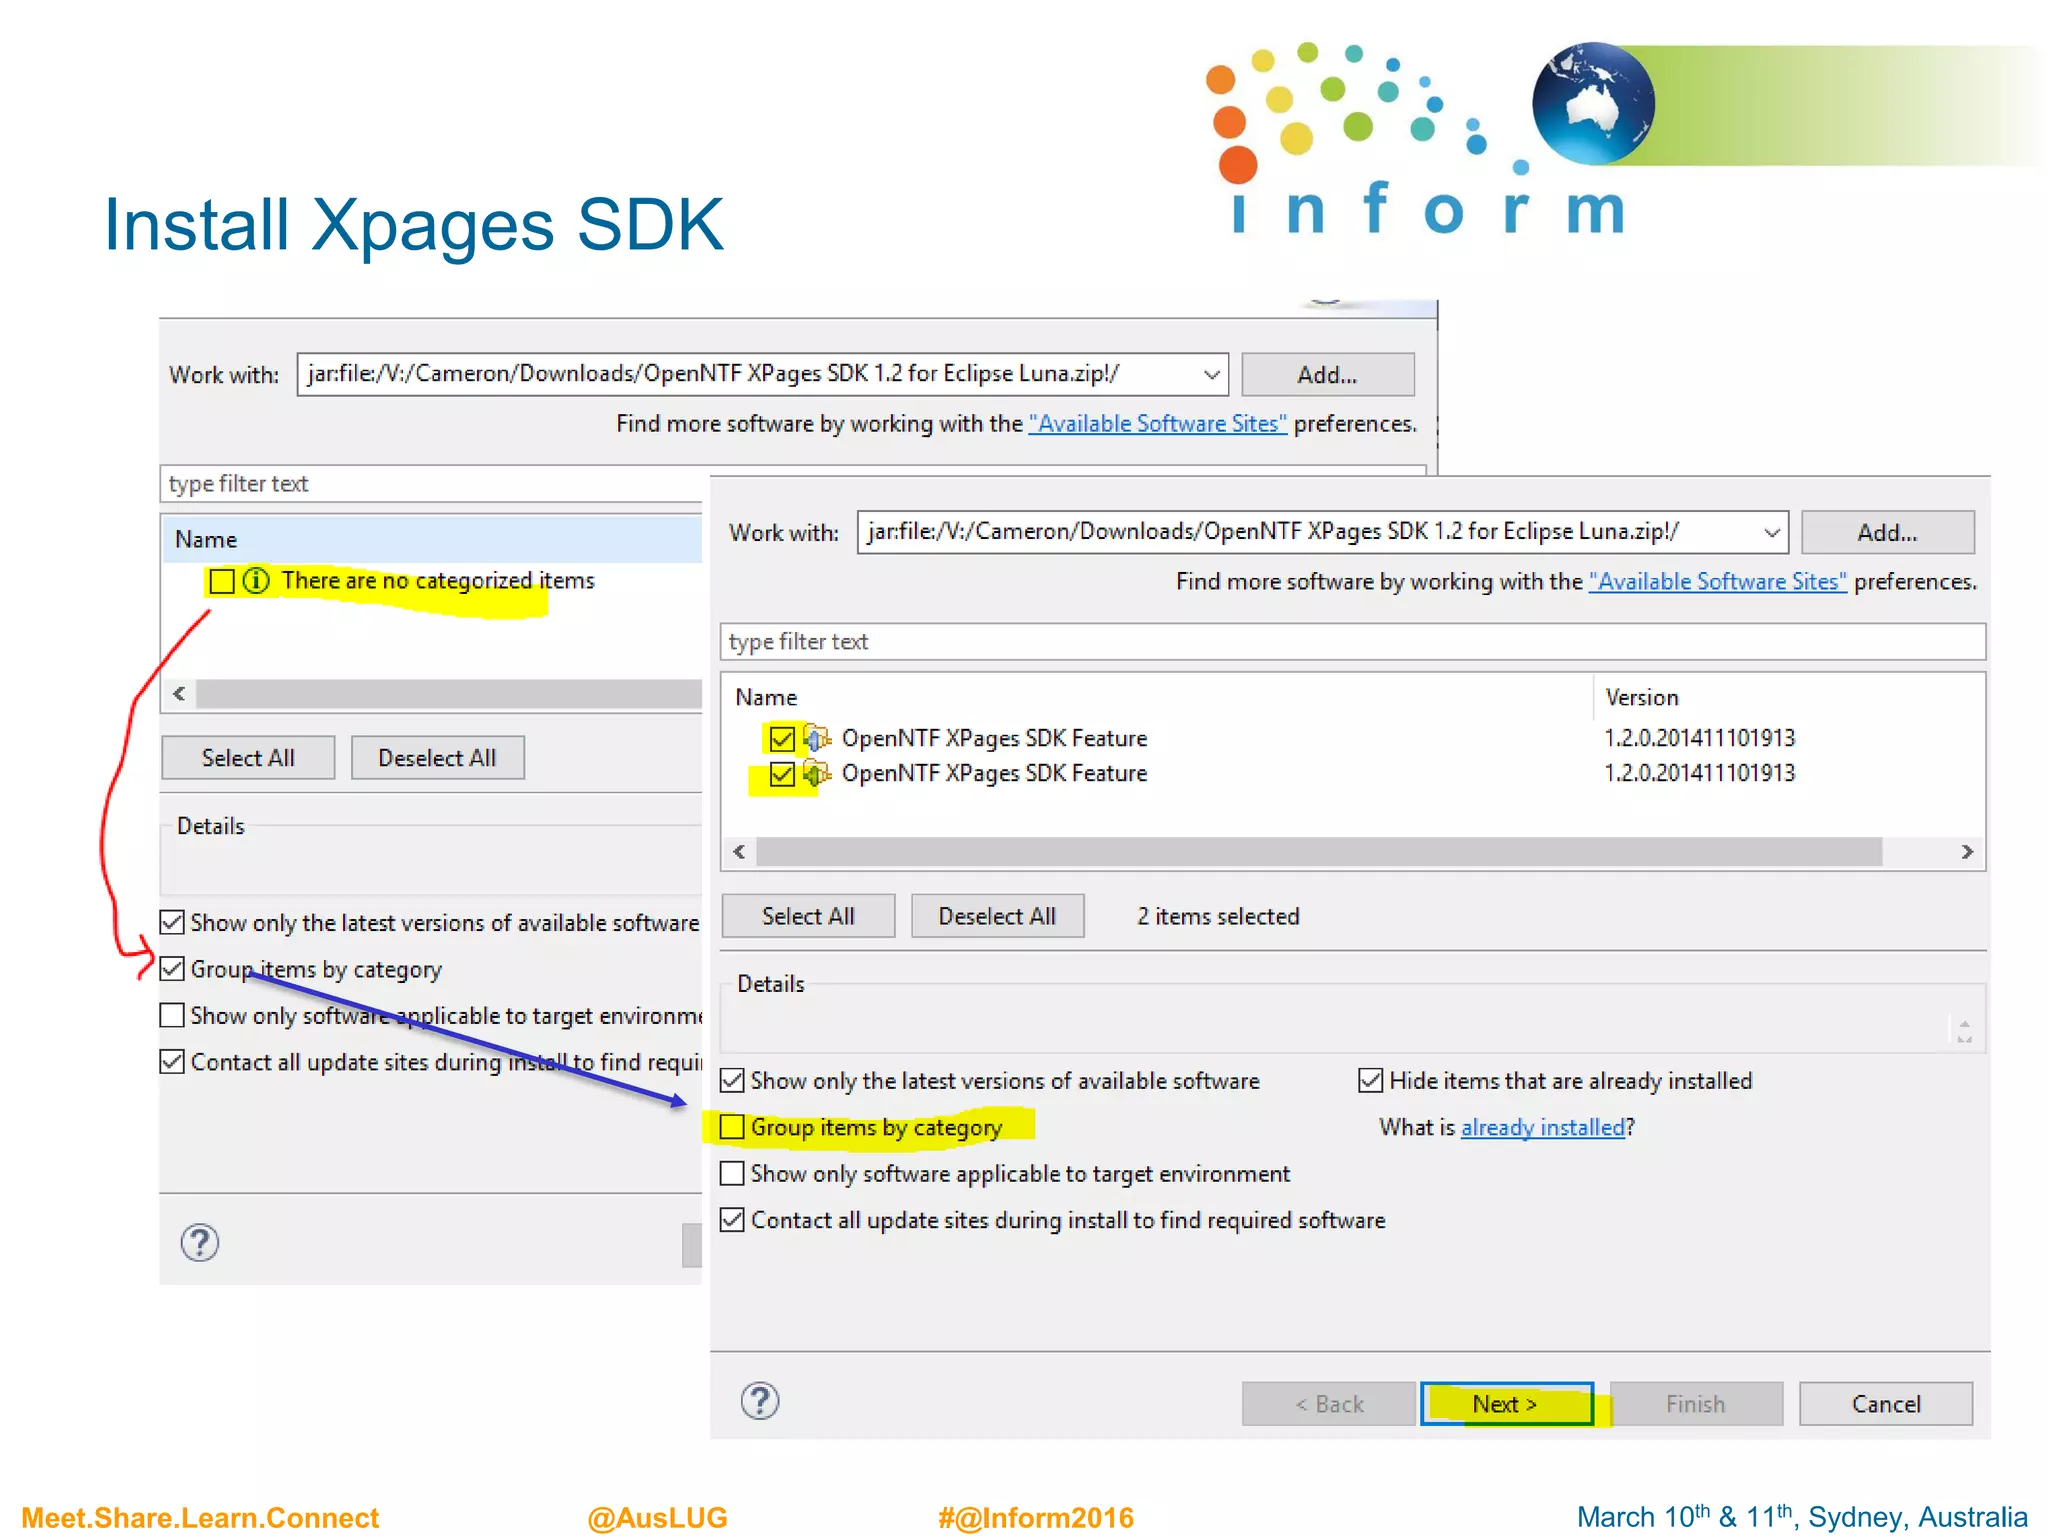Viewport: 2048px width, 1536px height.
Task: Open the Work with dropdown in right dialog
Action: [1771, 532]
